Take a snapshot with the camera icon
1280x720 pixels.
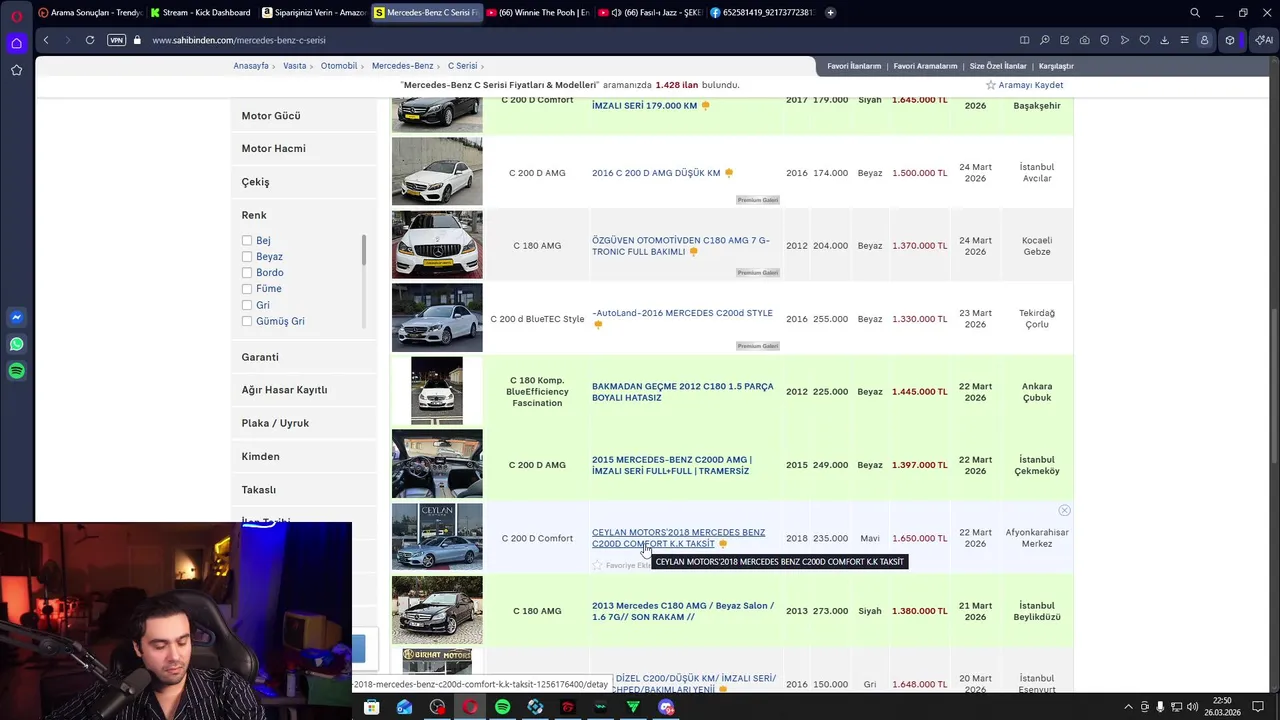tap(1084, 40)
